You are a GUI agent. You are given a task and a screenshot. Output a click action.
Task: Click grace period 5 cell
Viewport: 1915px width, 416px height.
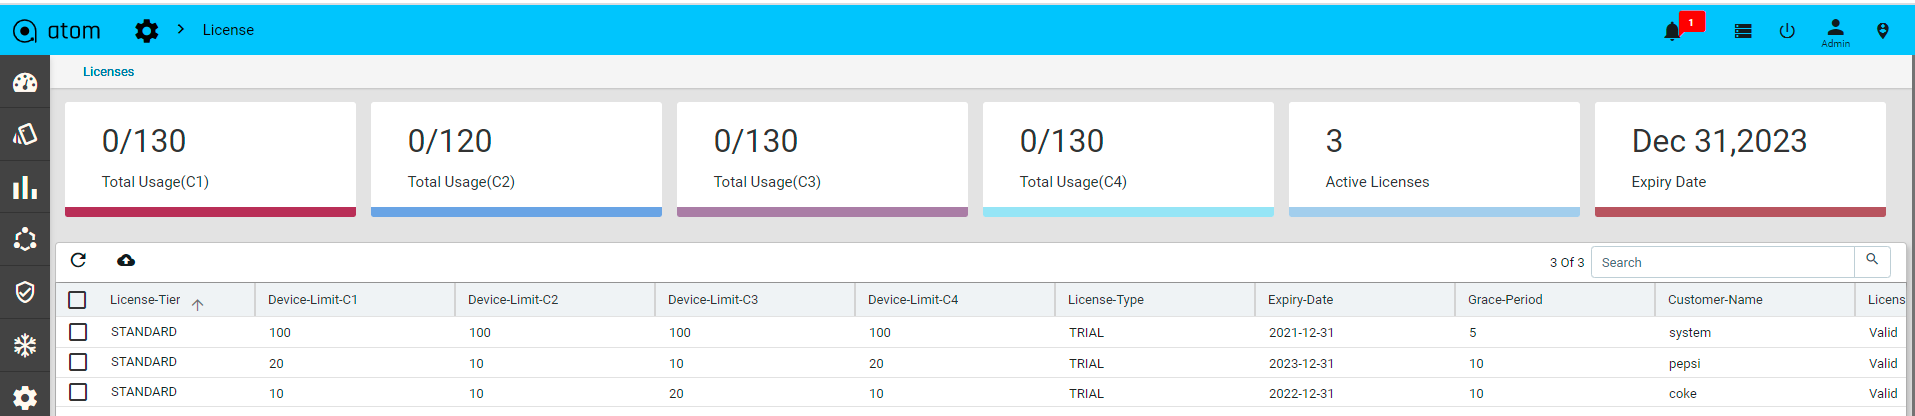[1473, 333]
